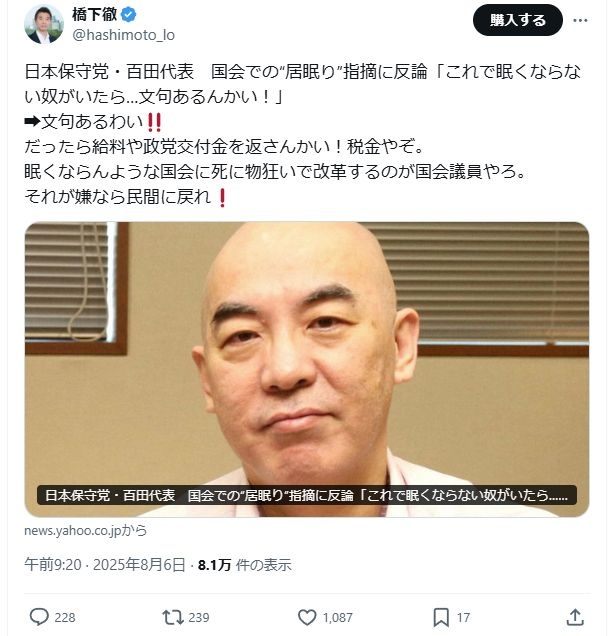Viewport: 608px width, 636px height.
Task: Open the news.yahoo.co.jp source link
Action: [86, 531]
